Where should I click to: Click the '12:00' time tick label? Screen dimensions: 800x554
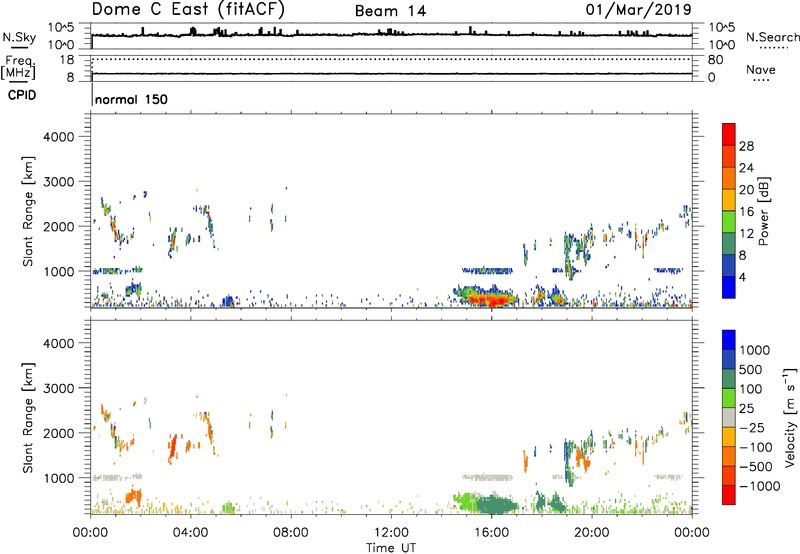pos(391,533)
